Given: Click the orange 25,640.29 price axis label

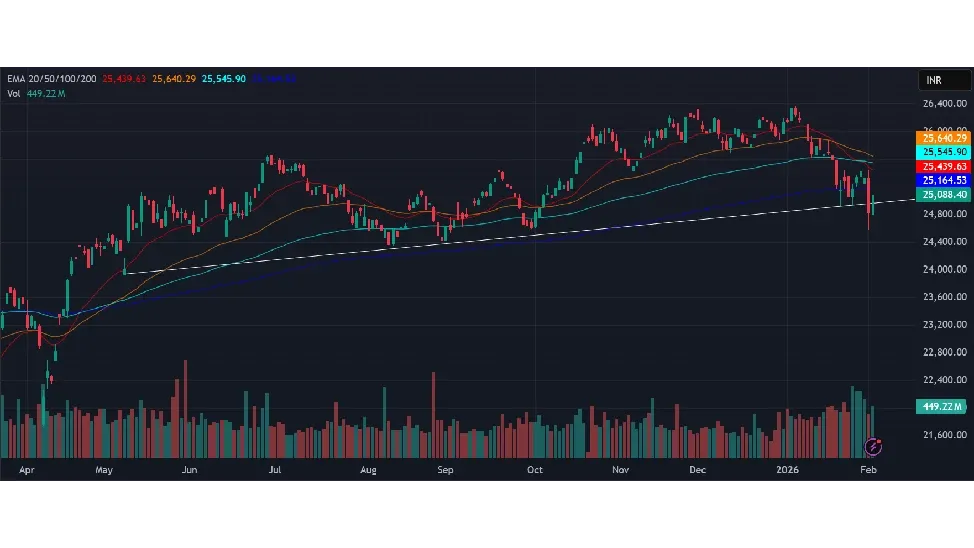Looking at the screenshot, I should click(943, 137).
